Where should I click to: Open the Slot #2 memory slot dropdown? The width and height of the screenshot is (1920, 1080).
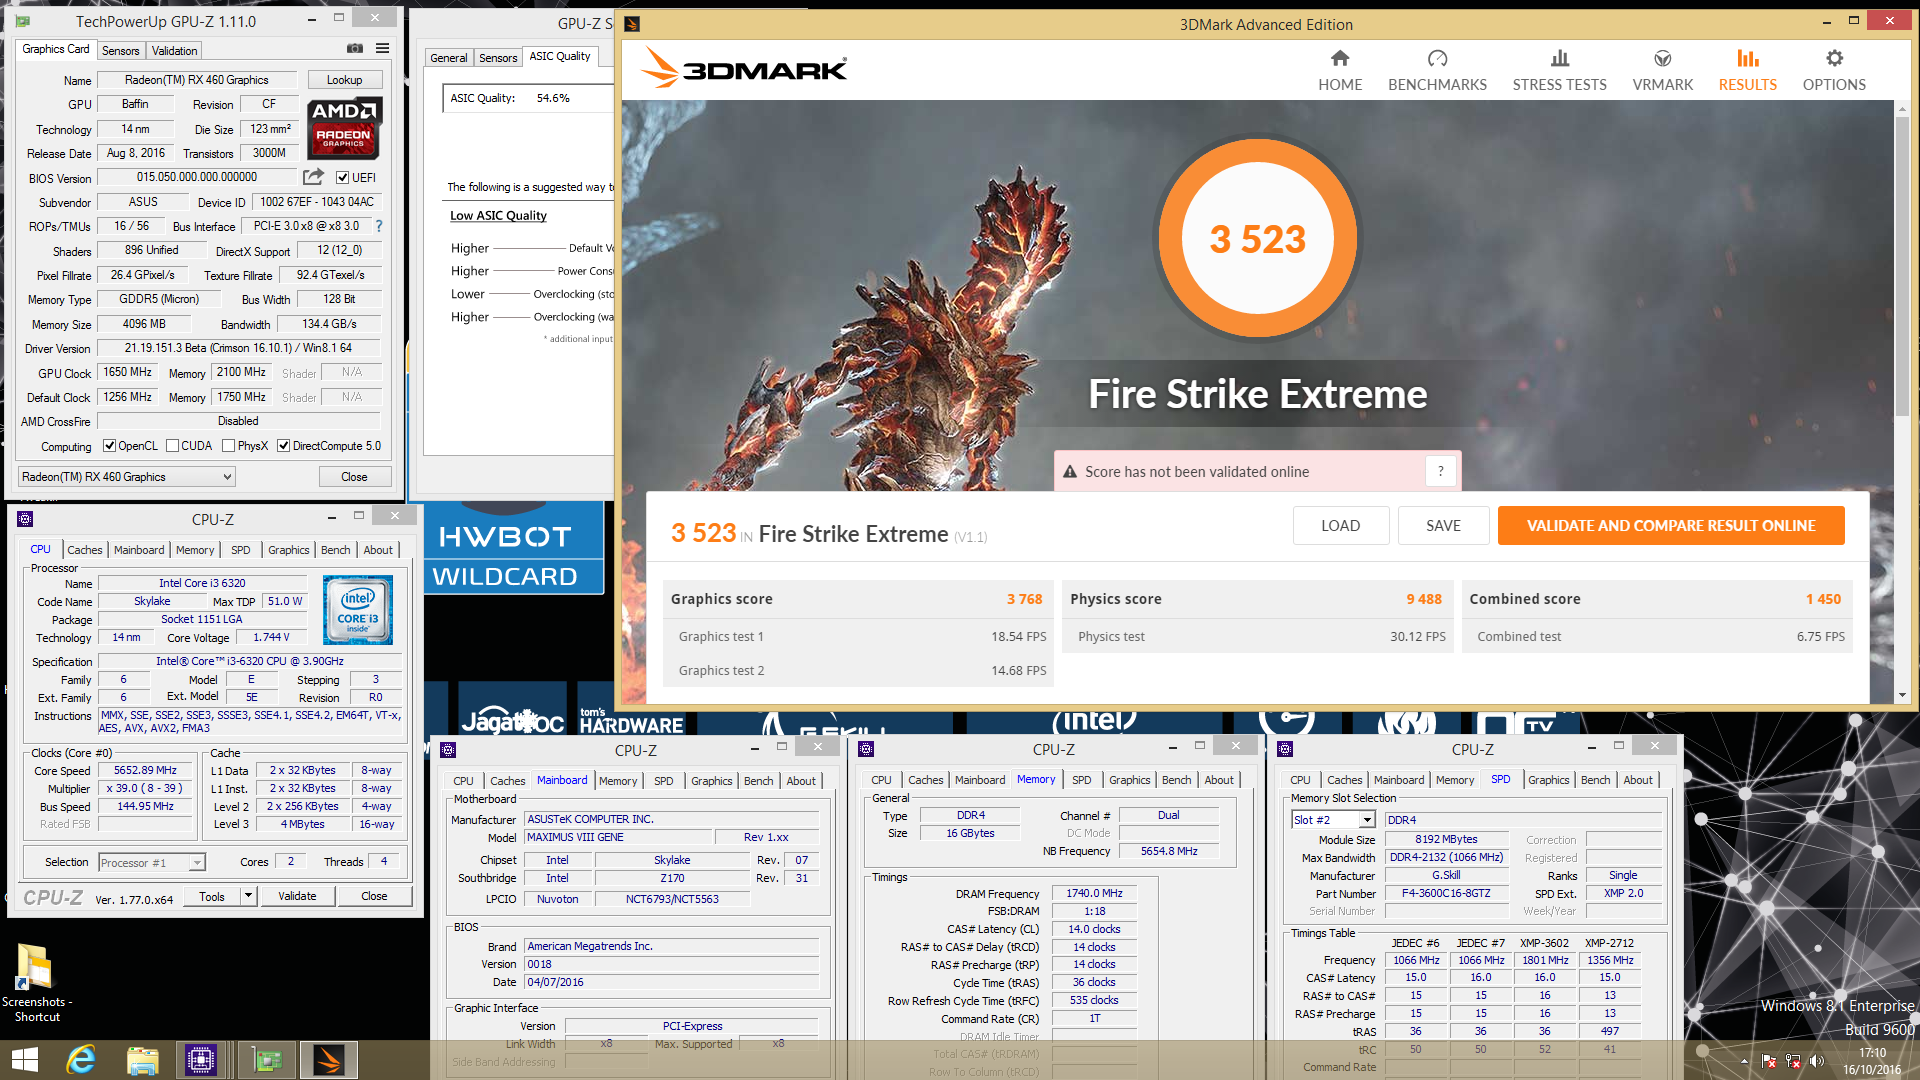coord(1333,820)
